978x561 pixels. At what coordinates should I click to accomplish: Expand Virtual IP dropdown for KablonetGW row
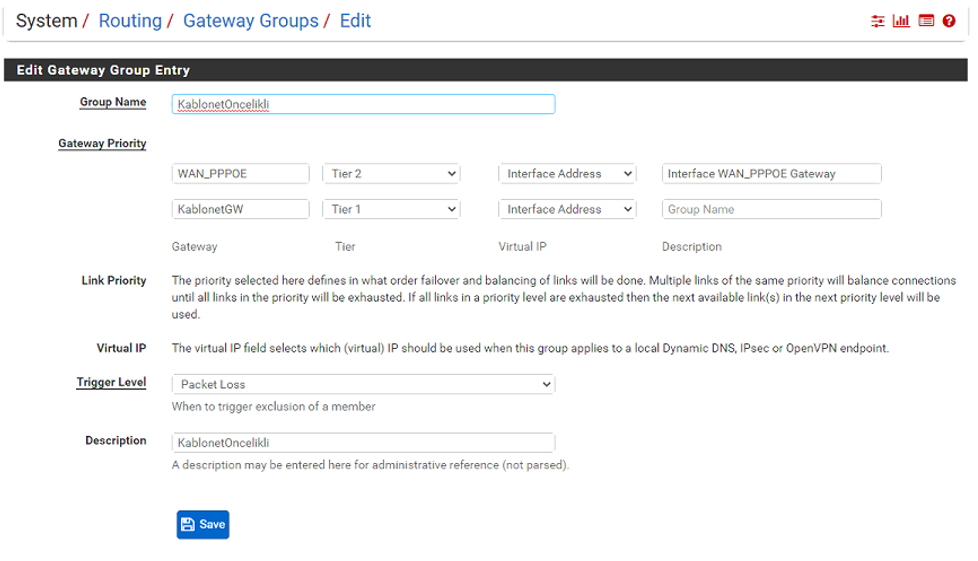(567, 210)
